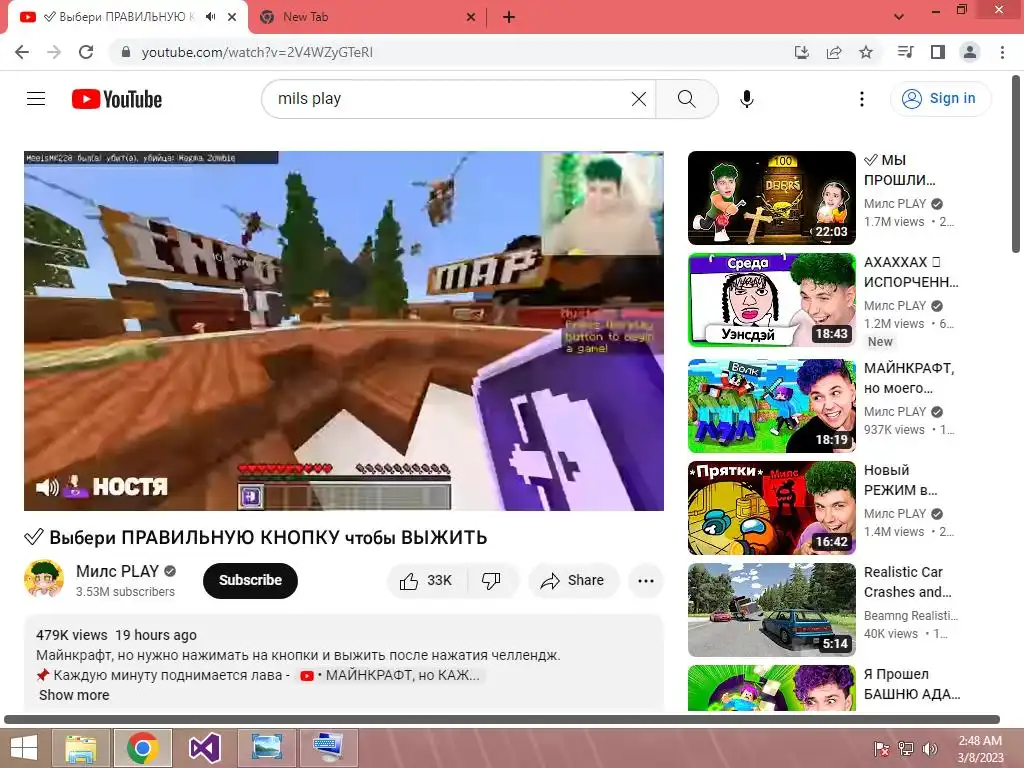Open the YouTube hamburger guide menu
1024x768 pixels.
click(36, 99)
